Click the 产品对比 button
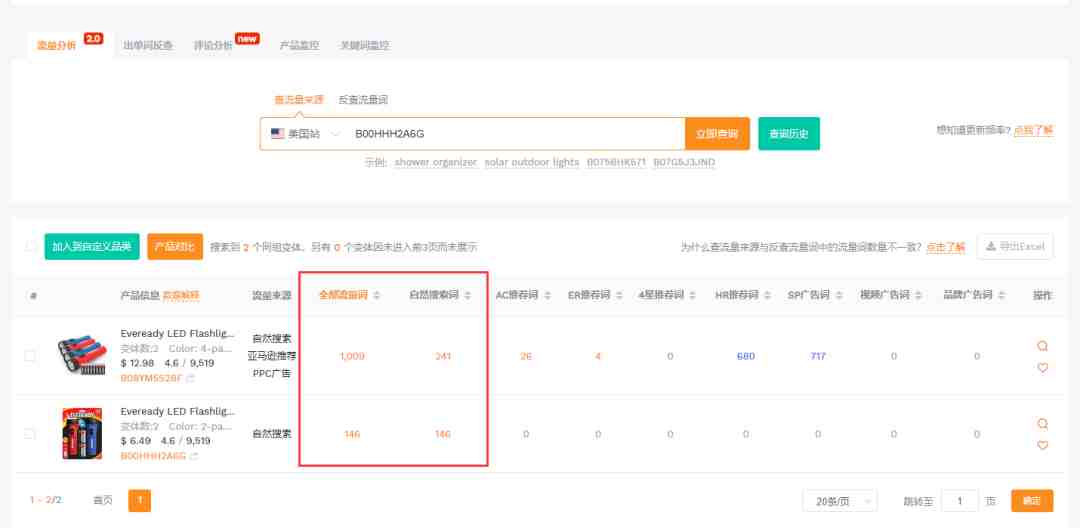This screenshot has height=528, width=1080. click(175, 246)
